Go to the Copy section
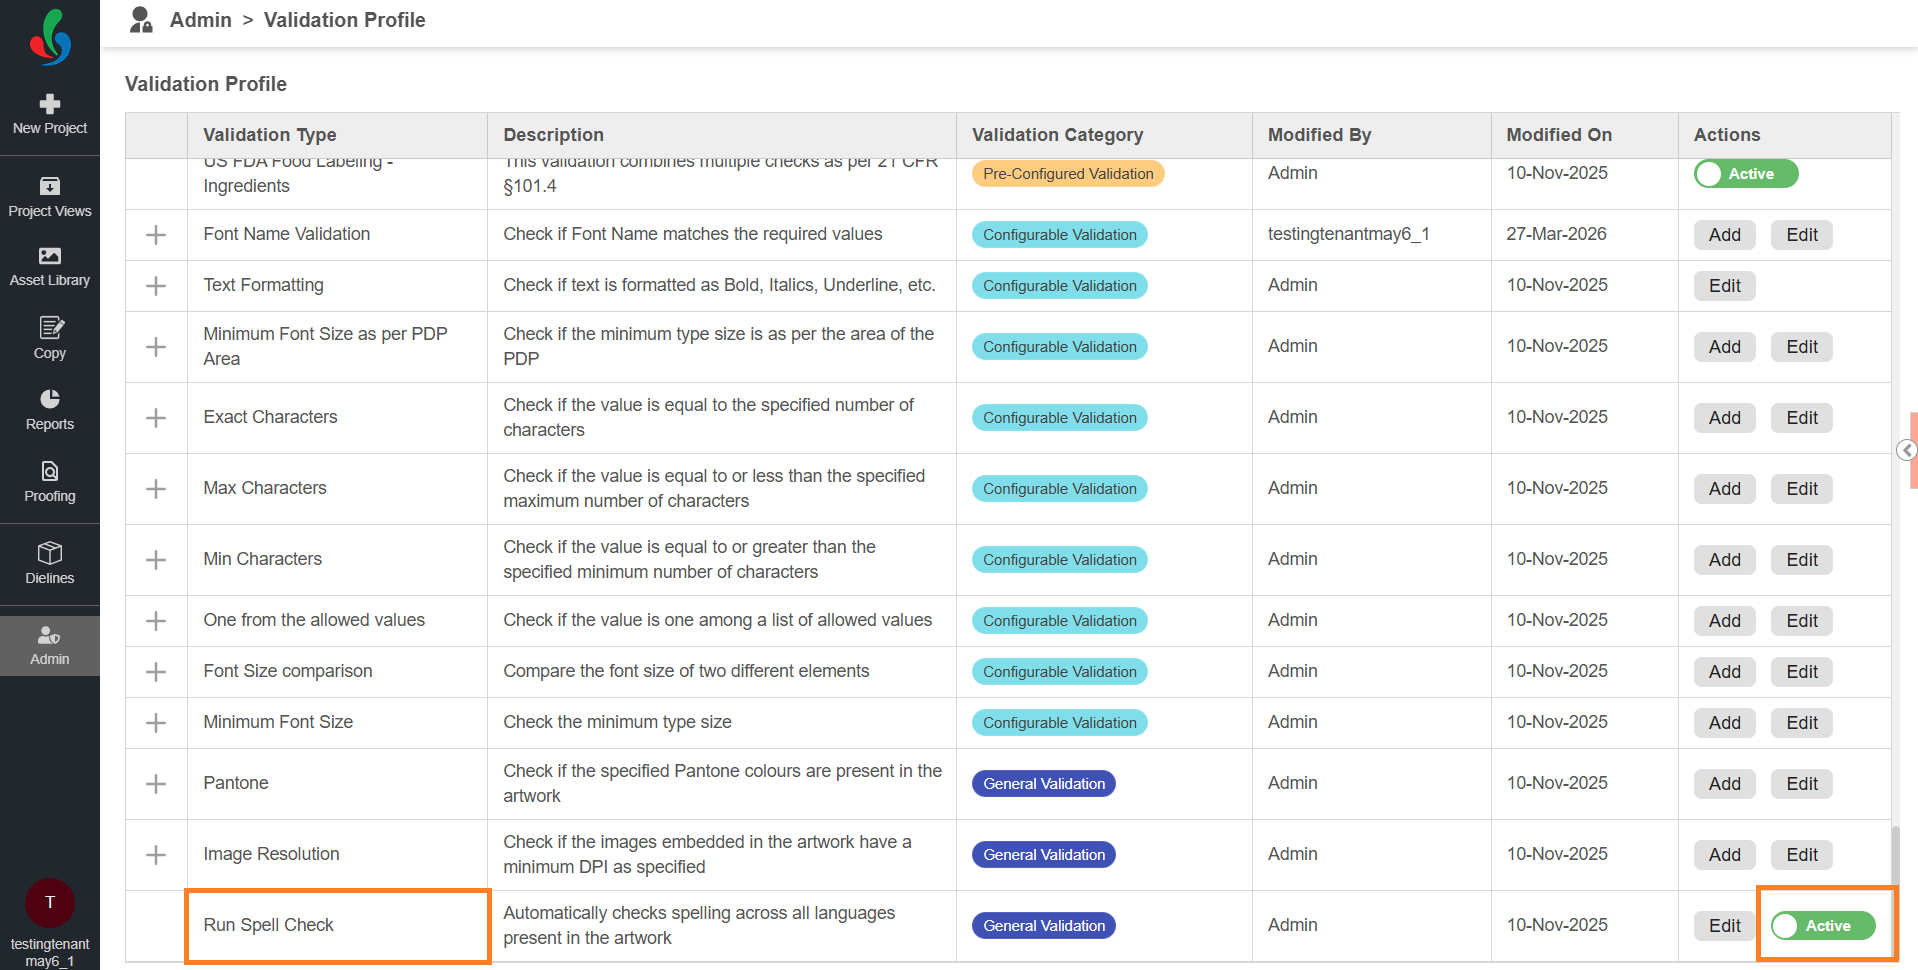This screenshot has height=970, width=1918. 50,339
